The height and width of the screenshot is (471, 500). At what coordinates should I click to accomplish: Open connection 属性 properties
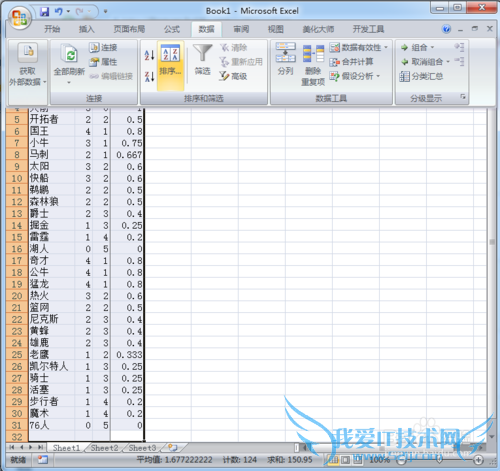[x=103, y=62]
